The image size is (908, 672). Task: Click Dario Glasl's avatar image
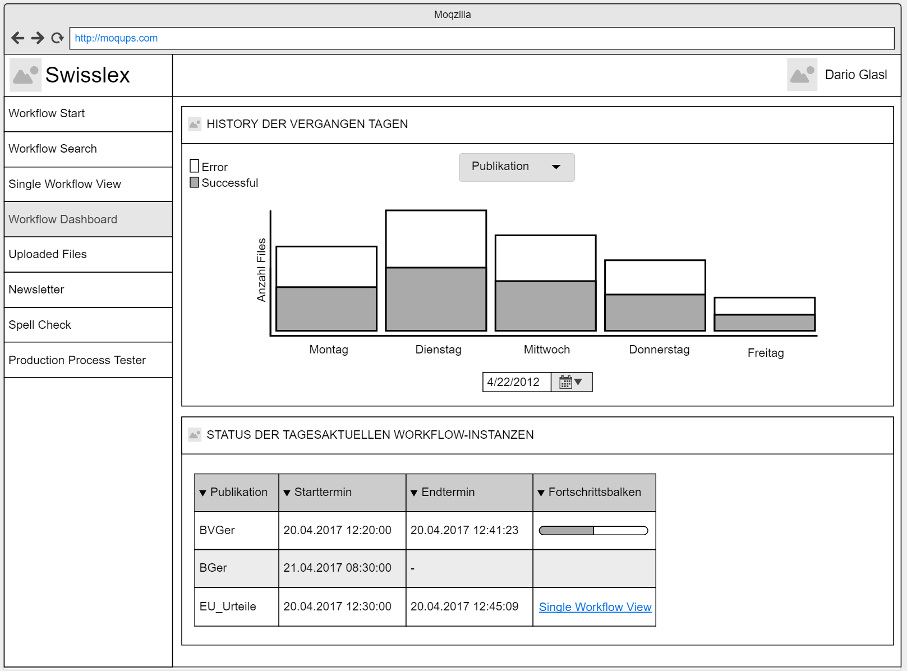coord(802,75)
